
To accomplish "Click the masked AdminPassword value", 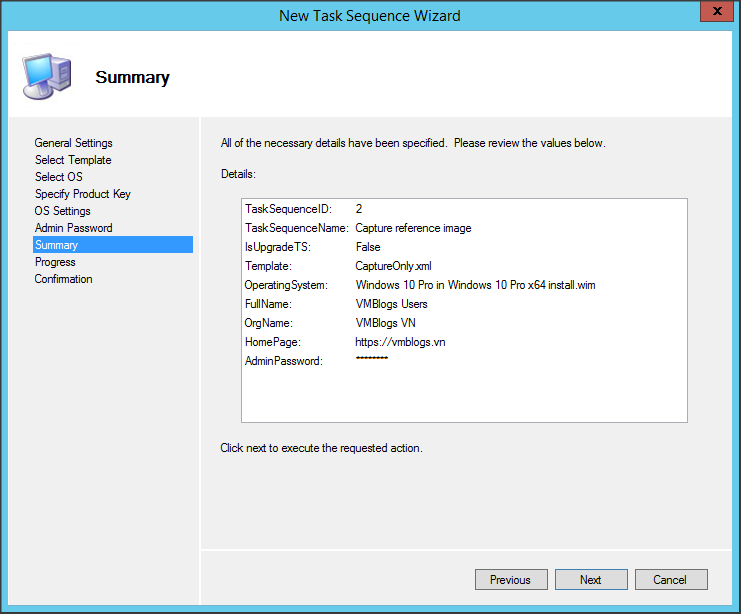I will pyautogui.click(x=371, y=359).
